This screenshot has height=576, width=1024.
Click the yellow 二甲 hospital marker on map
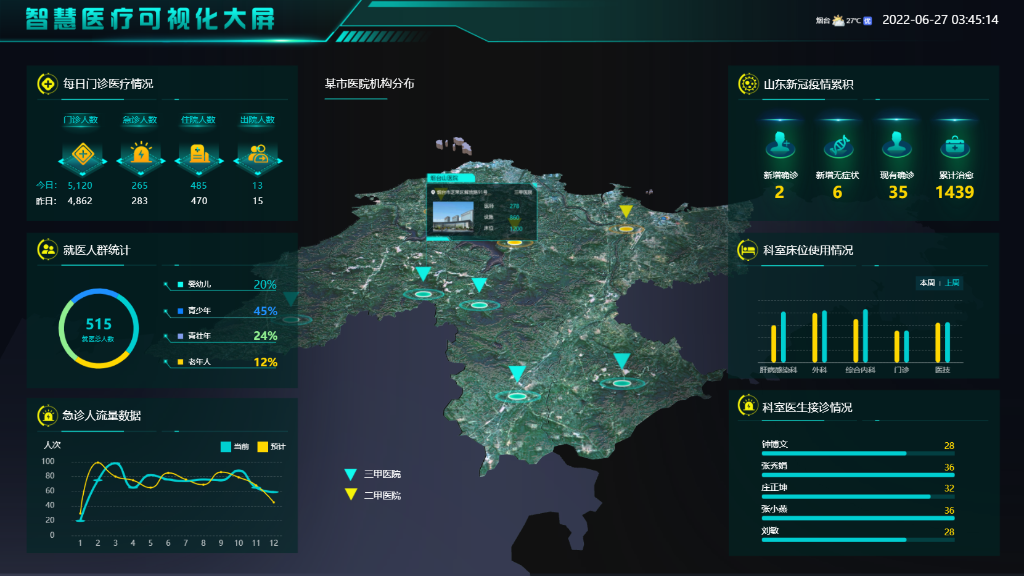coord(626,212)
